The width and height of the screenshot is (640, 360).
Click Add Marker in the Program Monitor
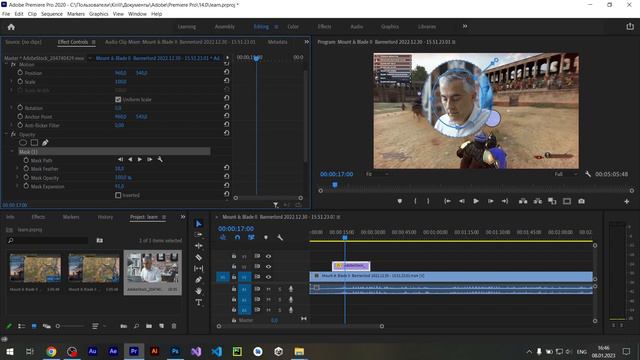[400, 201]
